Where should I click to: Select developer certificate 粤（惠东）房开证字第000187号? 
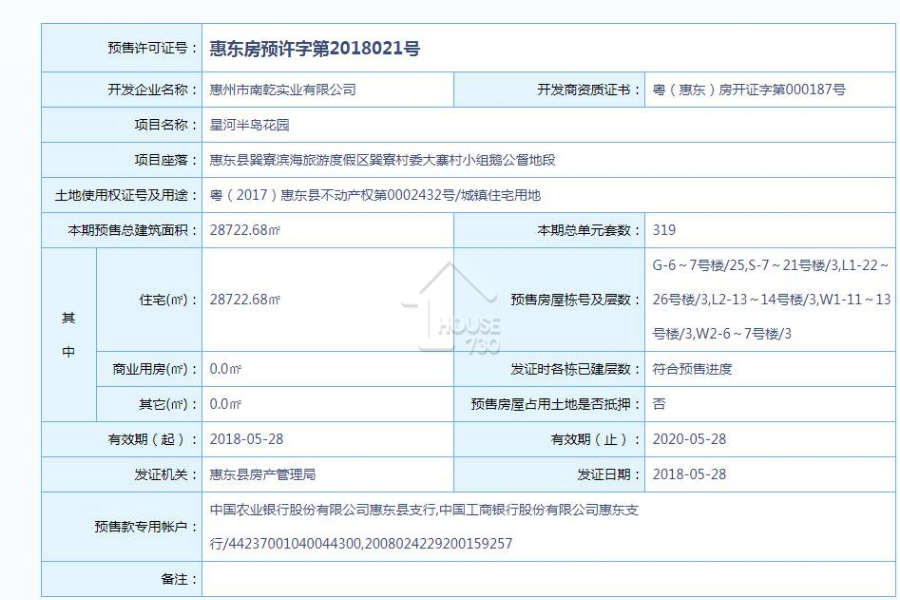748,90
